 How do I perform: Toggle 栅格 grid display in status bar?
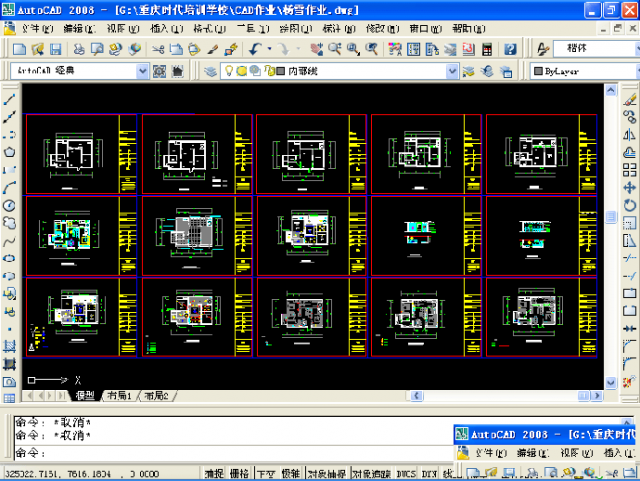pyautogui.click(x=240, y=473)
